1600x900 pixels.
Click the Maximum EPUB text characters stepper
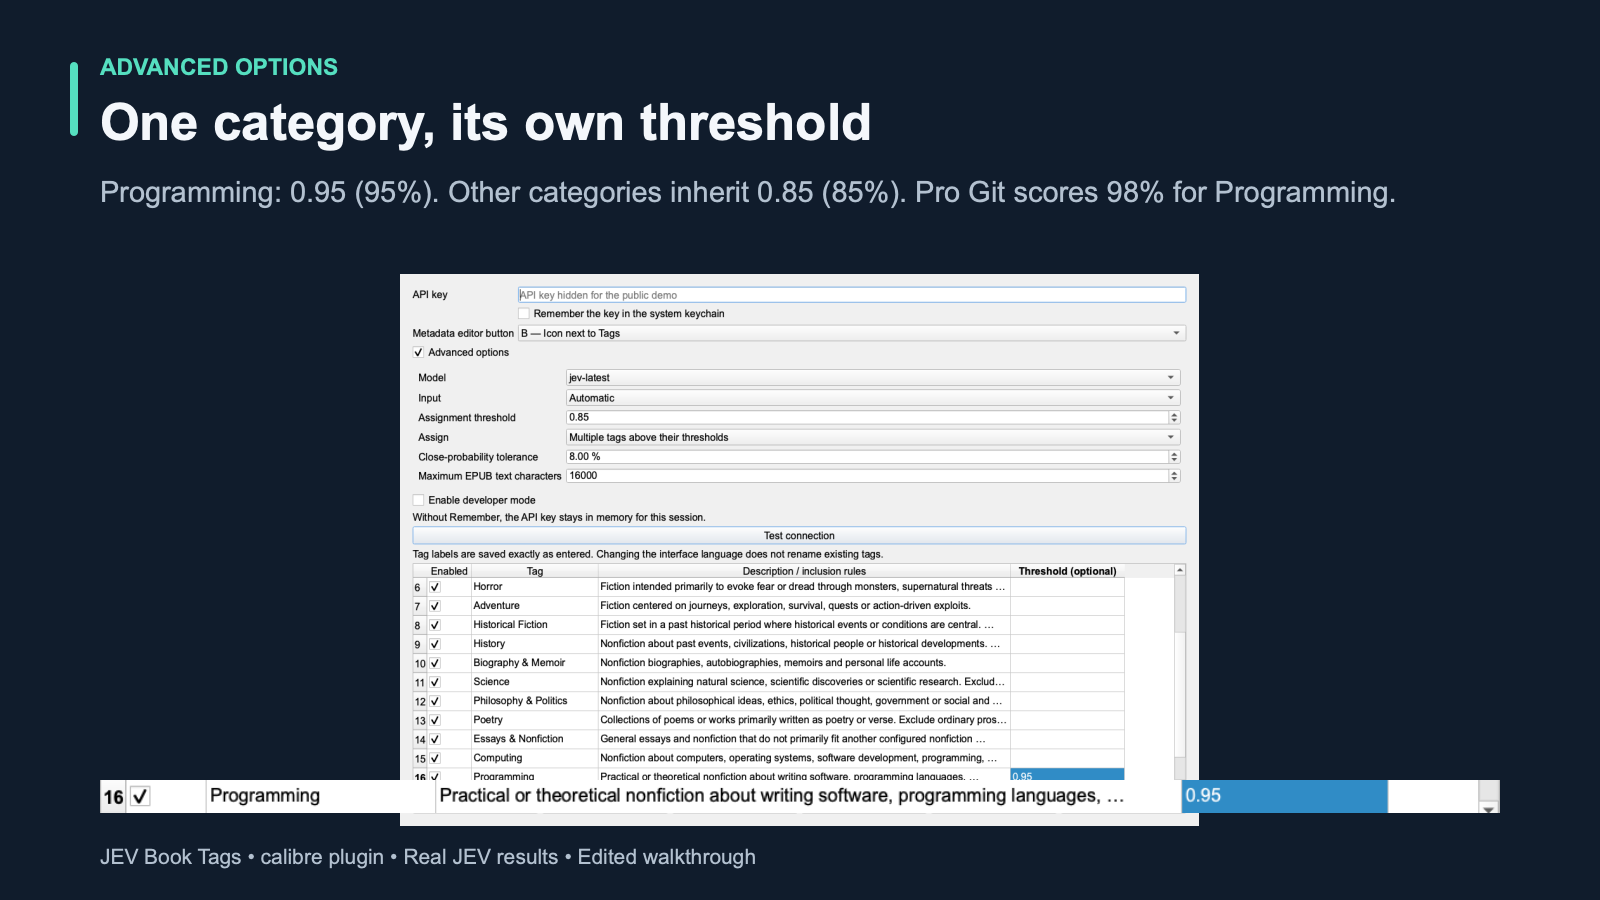pyautogui.click(x=1174, y=476)
